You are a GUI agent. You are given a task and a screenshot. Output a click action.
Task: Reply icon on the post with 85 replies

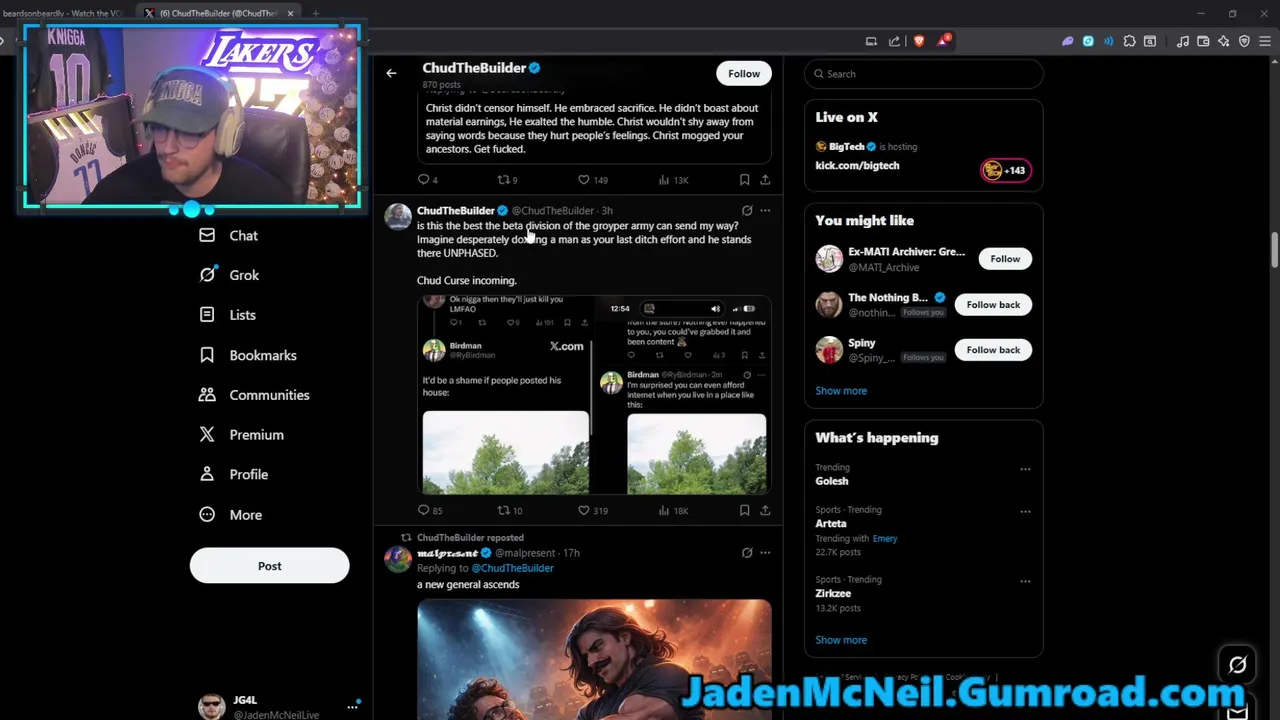423,510
